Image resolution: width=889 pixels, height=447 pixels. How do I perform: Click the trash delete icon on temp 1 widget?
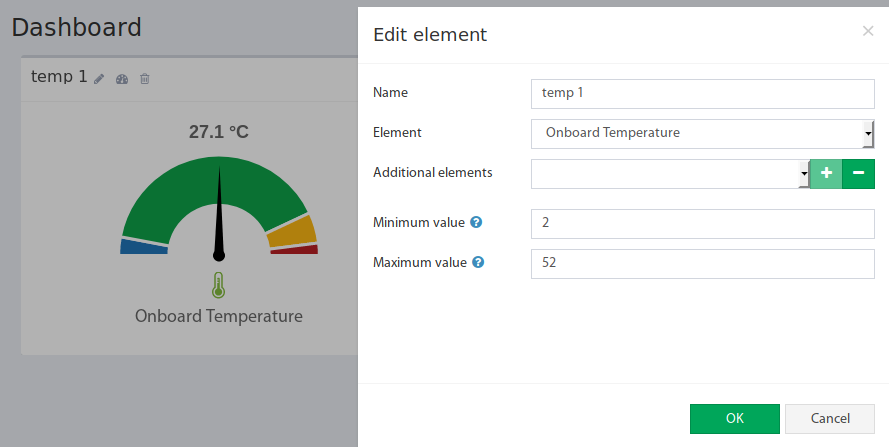tap(145, 79)
